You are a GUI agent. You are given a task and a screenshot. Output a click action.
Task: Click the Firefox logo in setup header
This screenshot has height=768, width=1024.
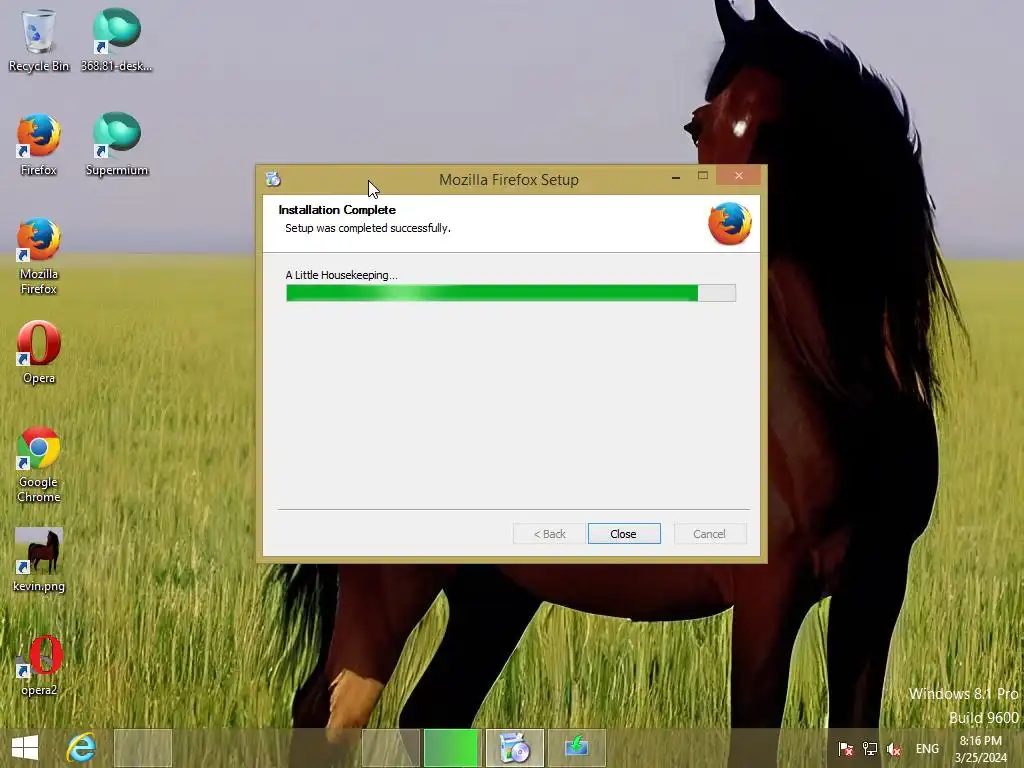[729, 223]
